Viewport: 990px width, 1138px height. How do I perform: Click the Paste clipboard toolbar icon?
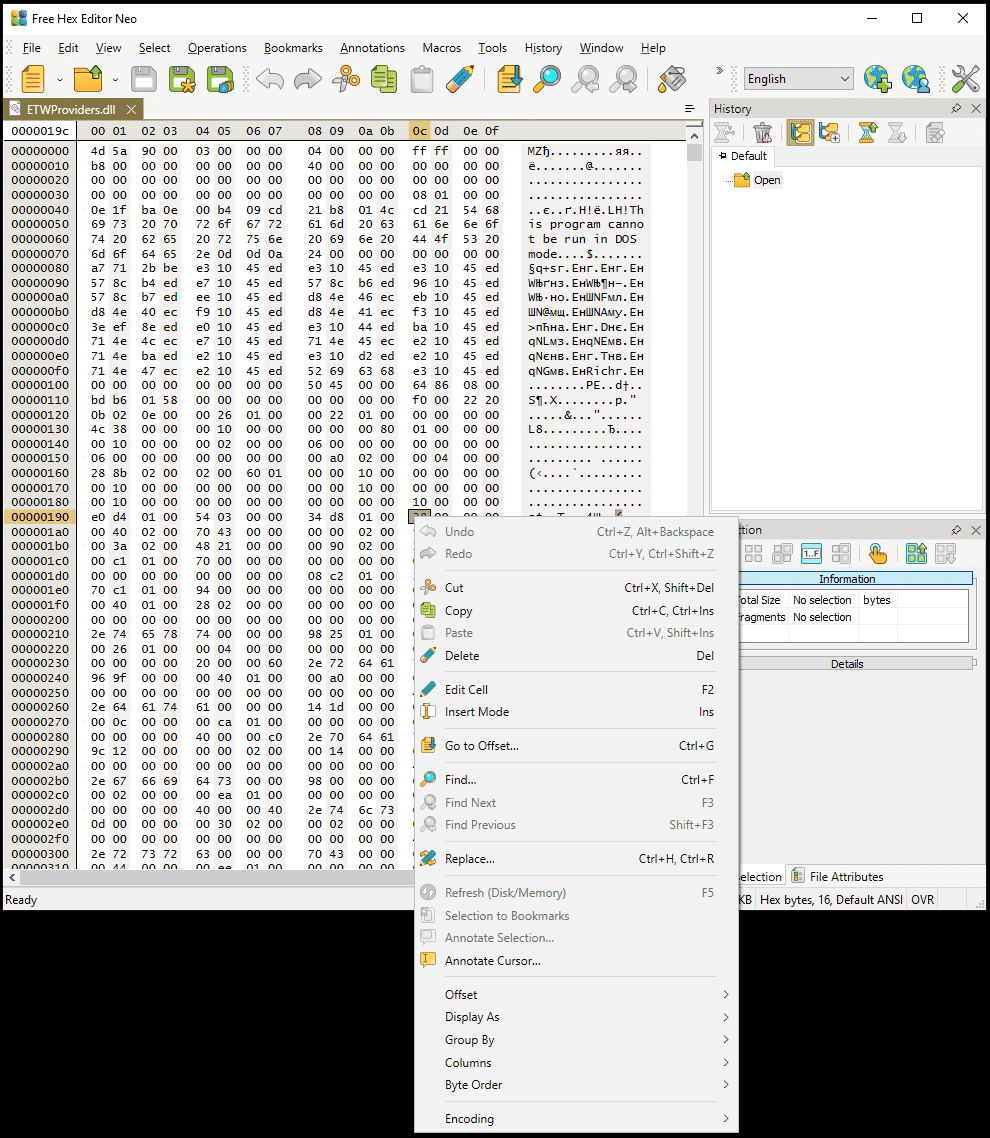click(422, 79)
